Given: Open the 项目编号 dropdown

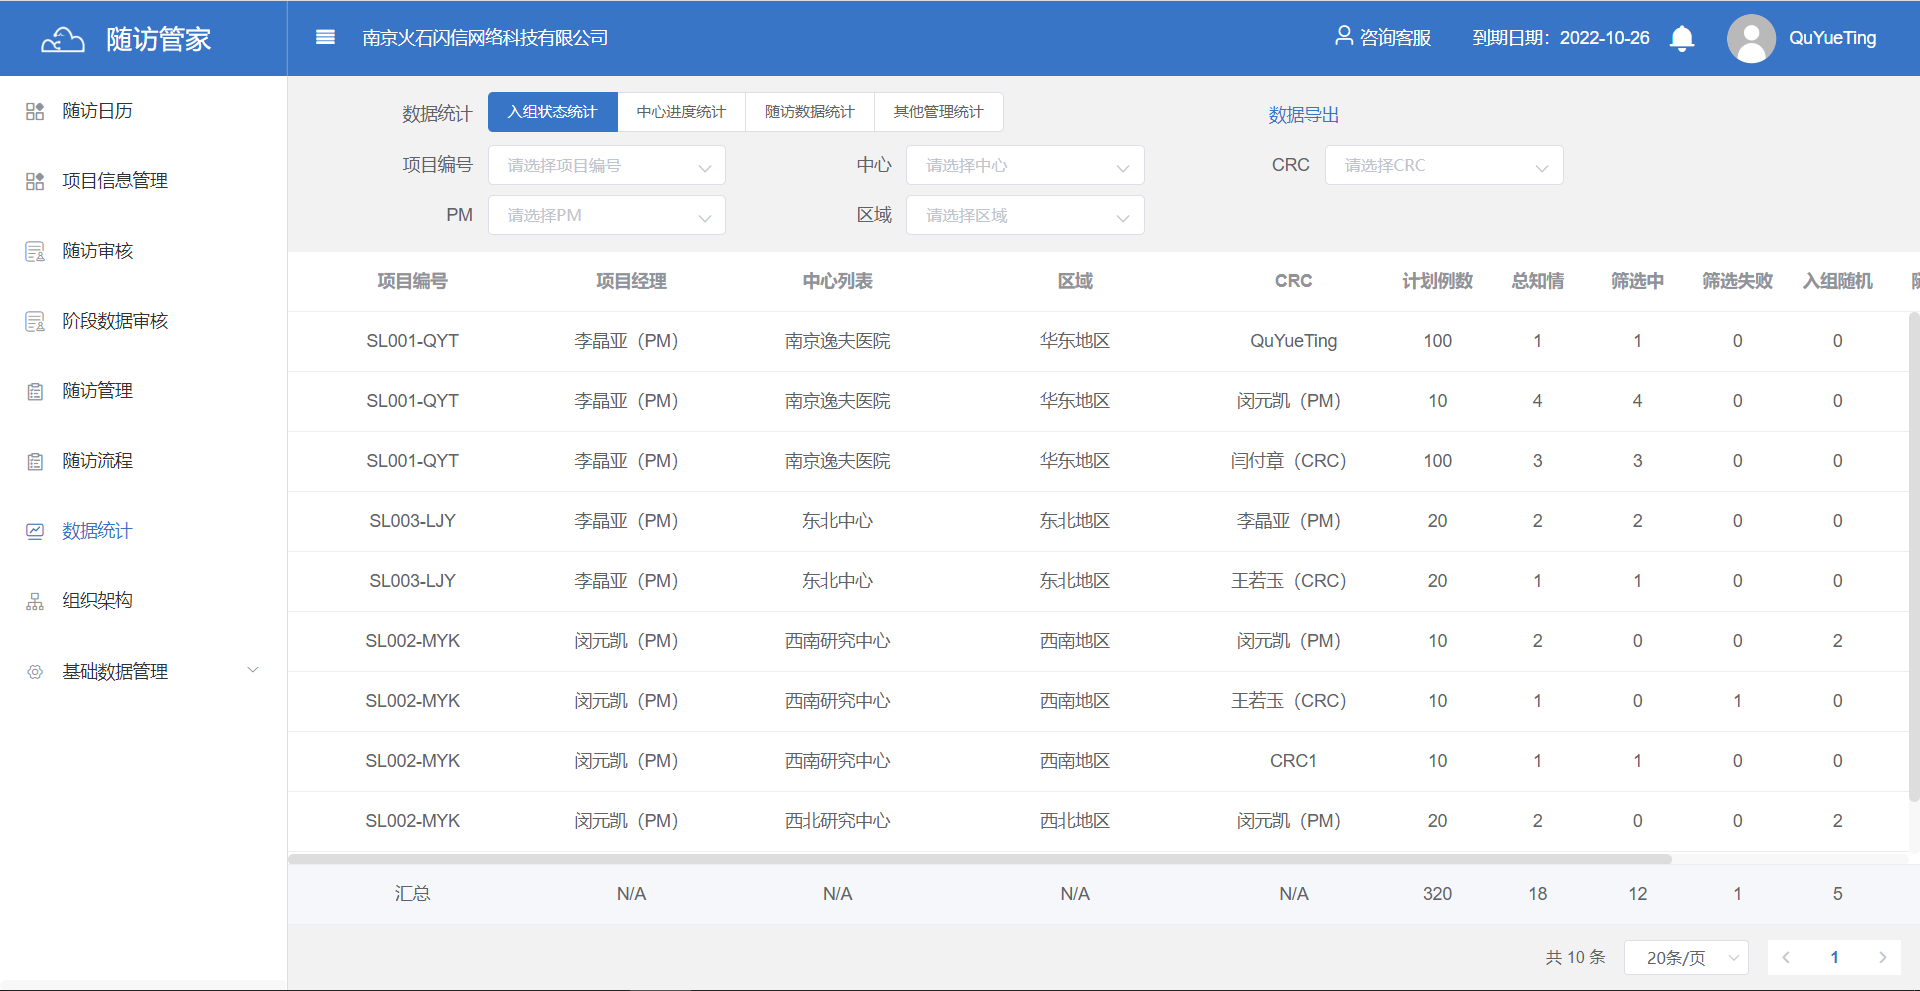Looking at the screenshot, I should pyautogui.click(x=606, y=166).
